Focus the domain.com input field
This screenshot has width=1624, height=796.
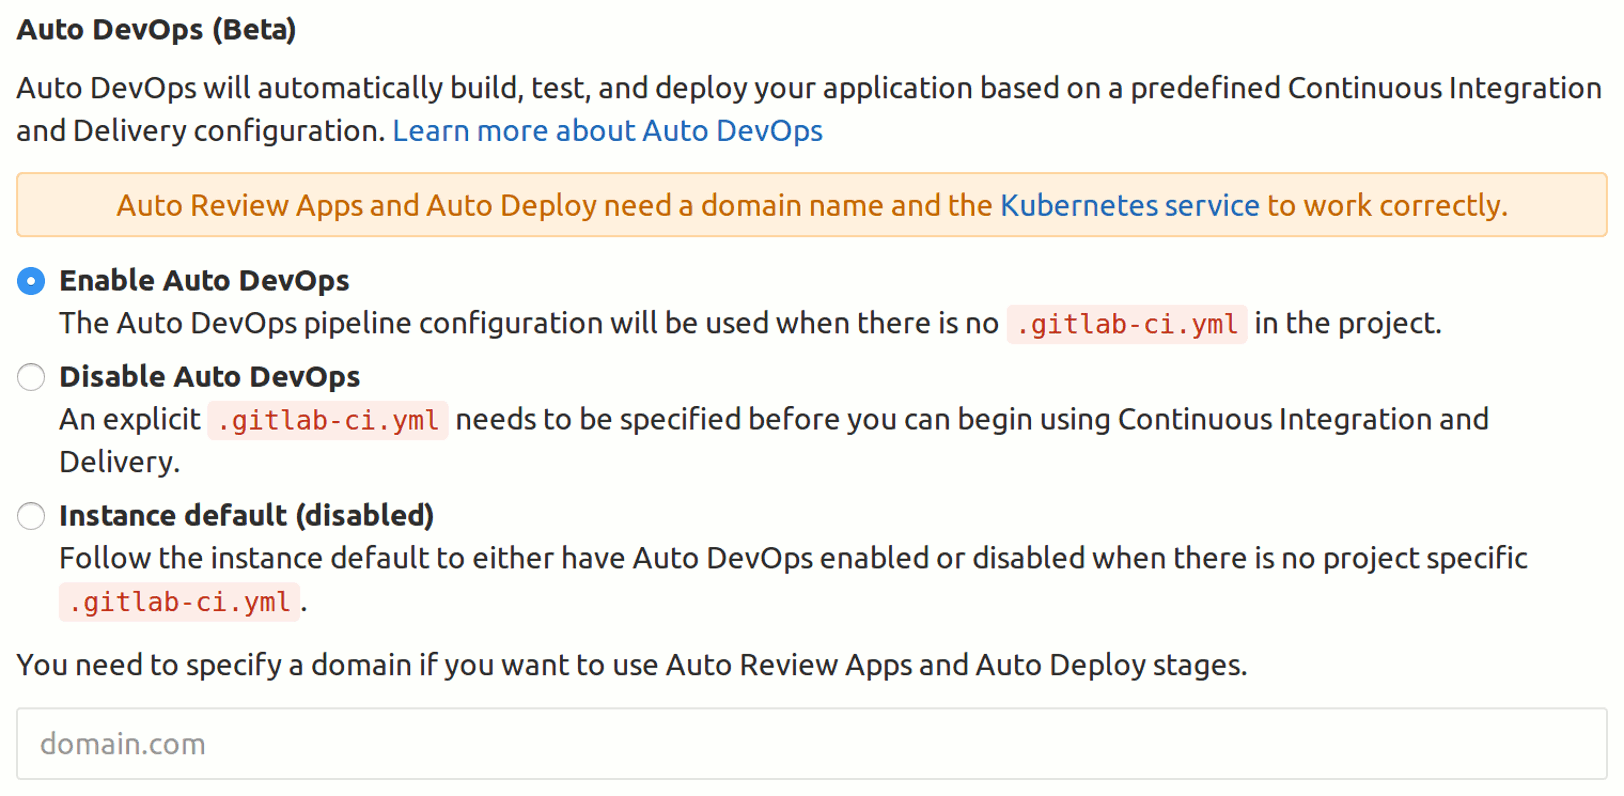coord(811,744)
